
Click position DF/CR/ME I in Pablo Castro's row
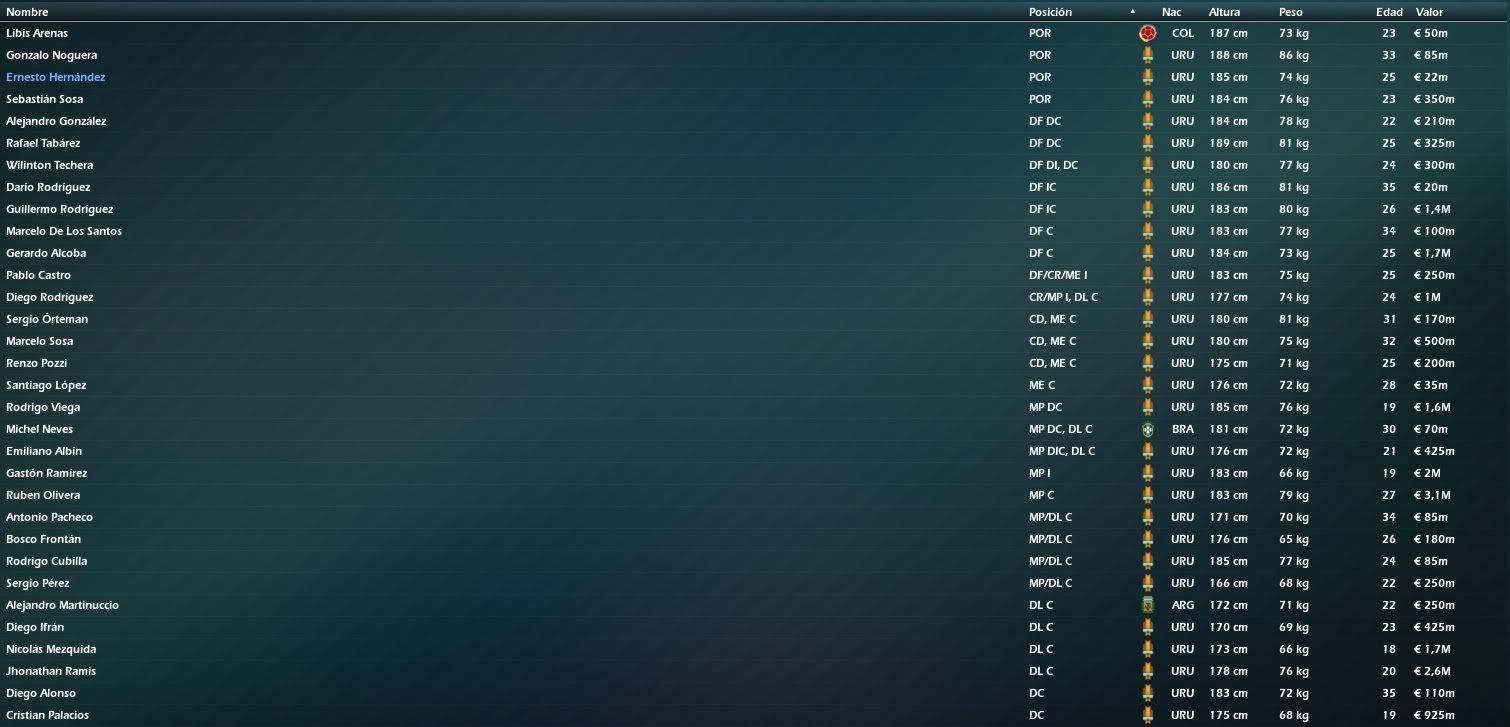pos(1058,275)
